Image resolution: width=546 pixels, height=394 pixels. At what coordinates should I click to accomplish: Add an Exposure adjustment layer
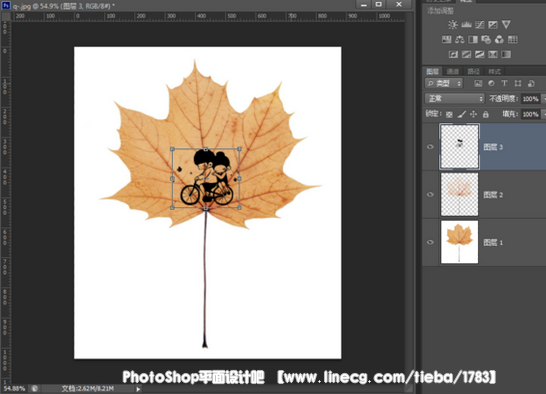click(x=493, y=24)
